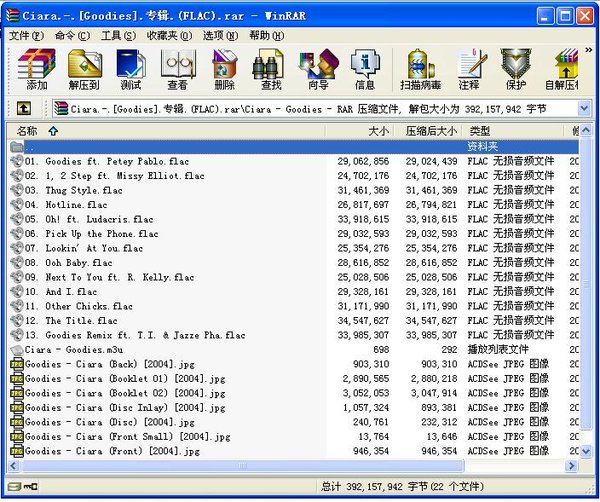Select Ciara - Goodies.m3u playlist file
This screenshot has width=600, height=502.
(x=71, y=350)
